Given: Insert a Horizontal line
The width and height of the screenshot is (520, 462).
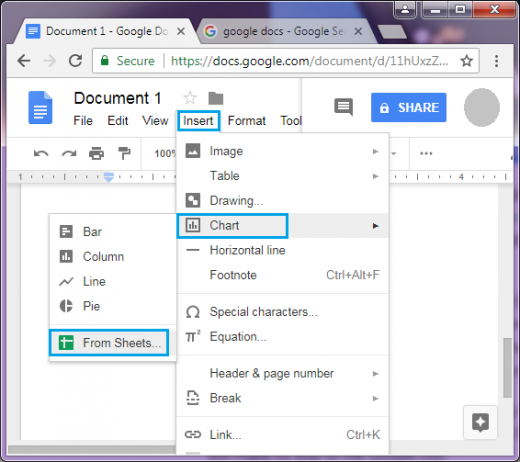Looking at the screenshot, I should tap(283, 250).
